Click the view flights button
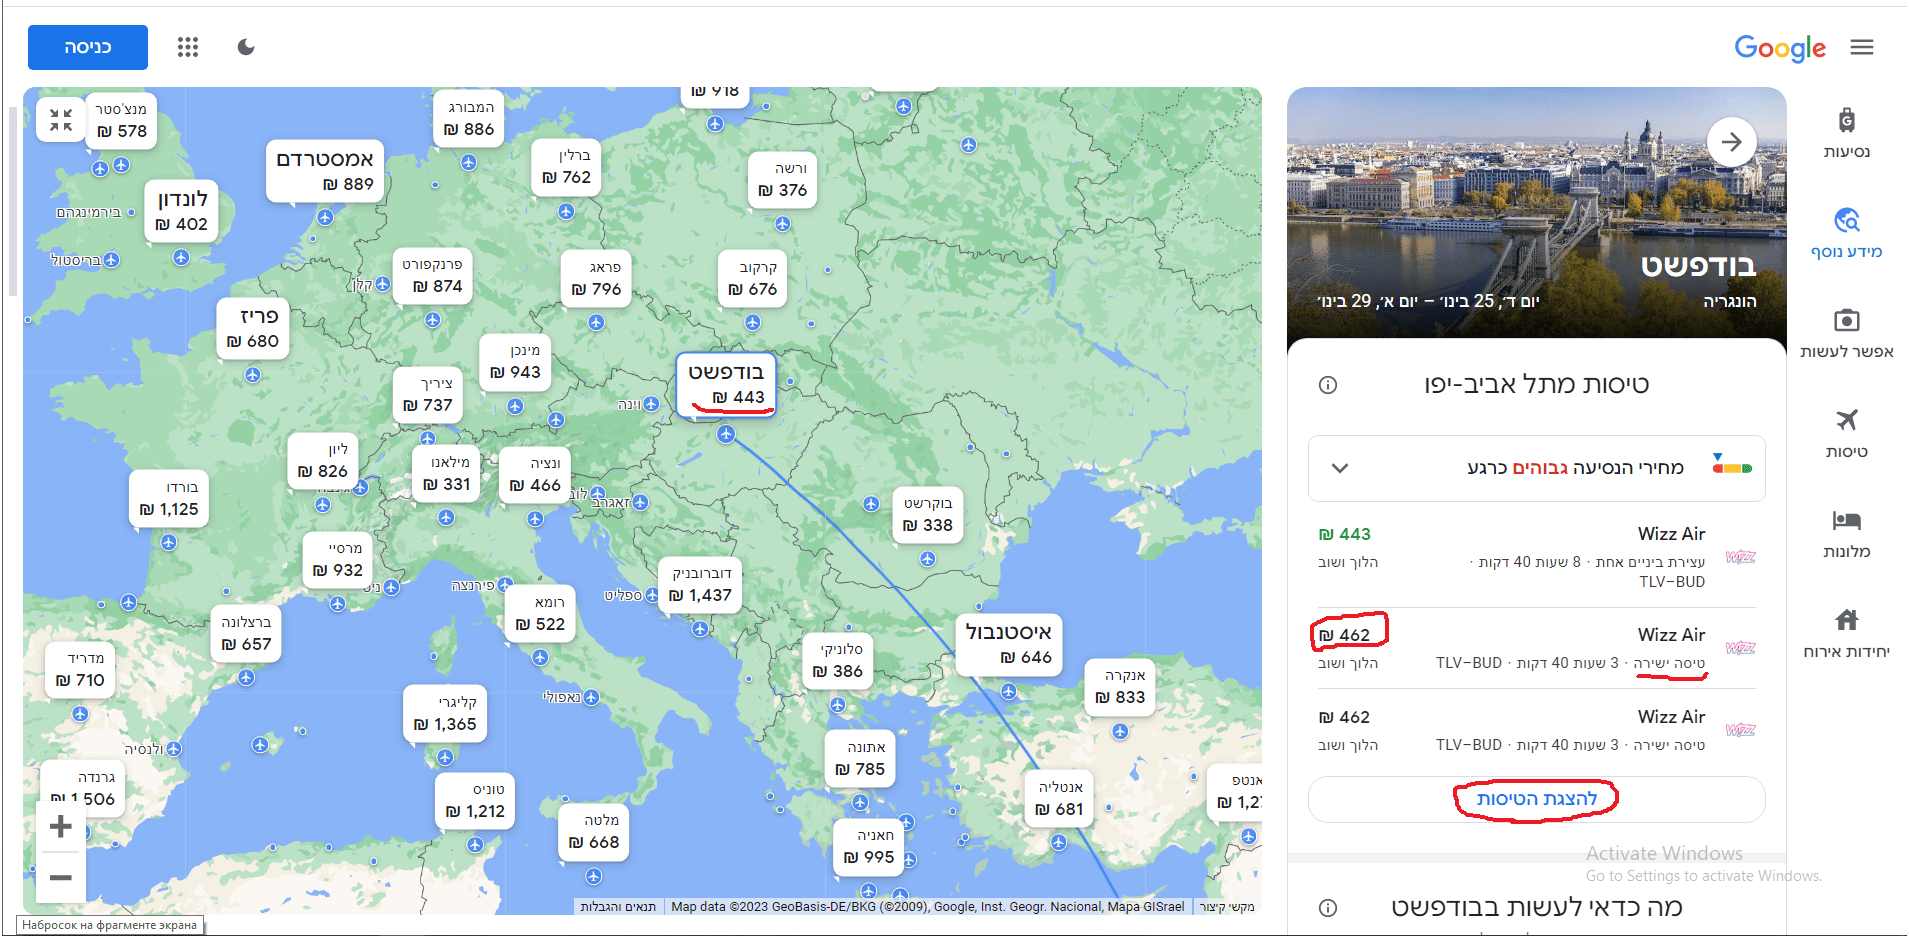1909x936 pixels. [x=1536, y=799]
